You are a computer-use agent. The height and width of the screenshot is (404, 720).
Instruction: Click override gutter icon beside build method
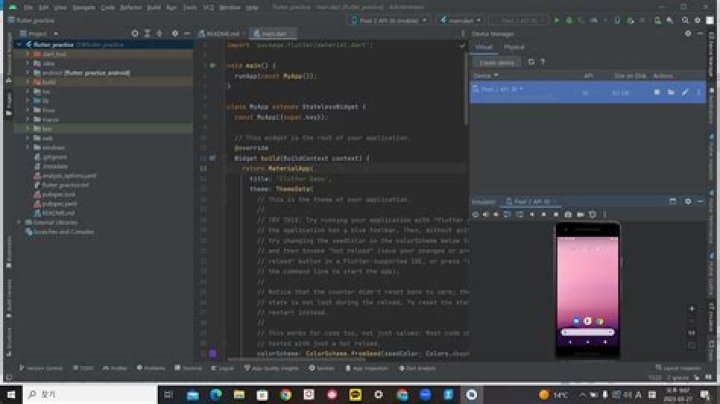[x=212, y=158]
